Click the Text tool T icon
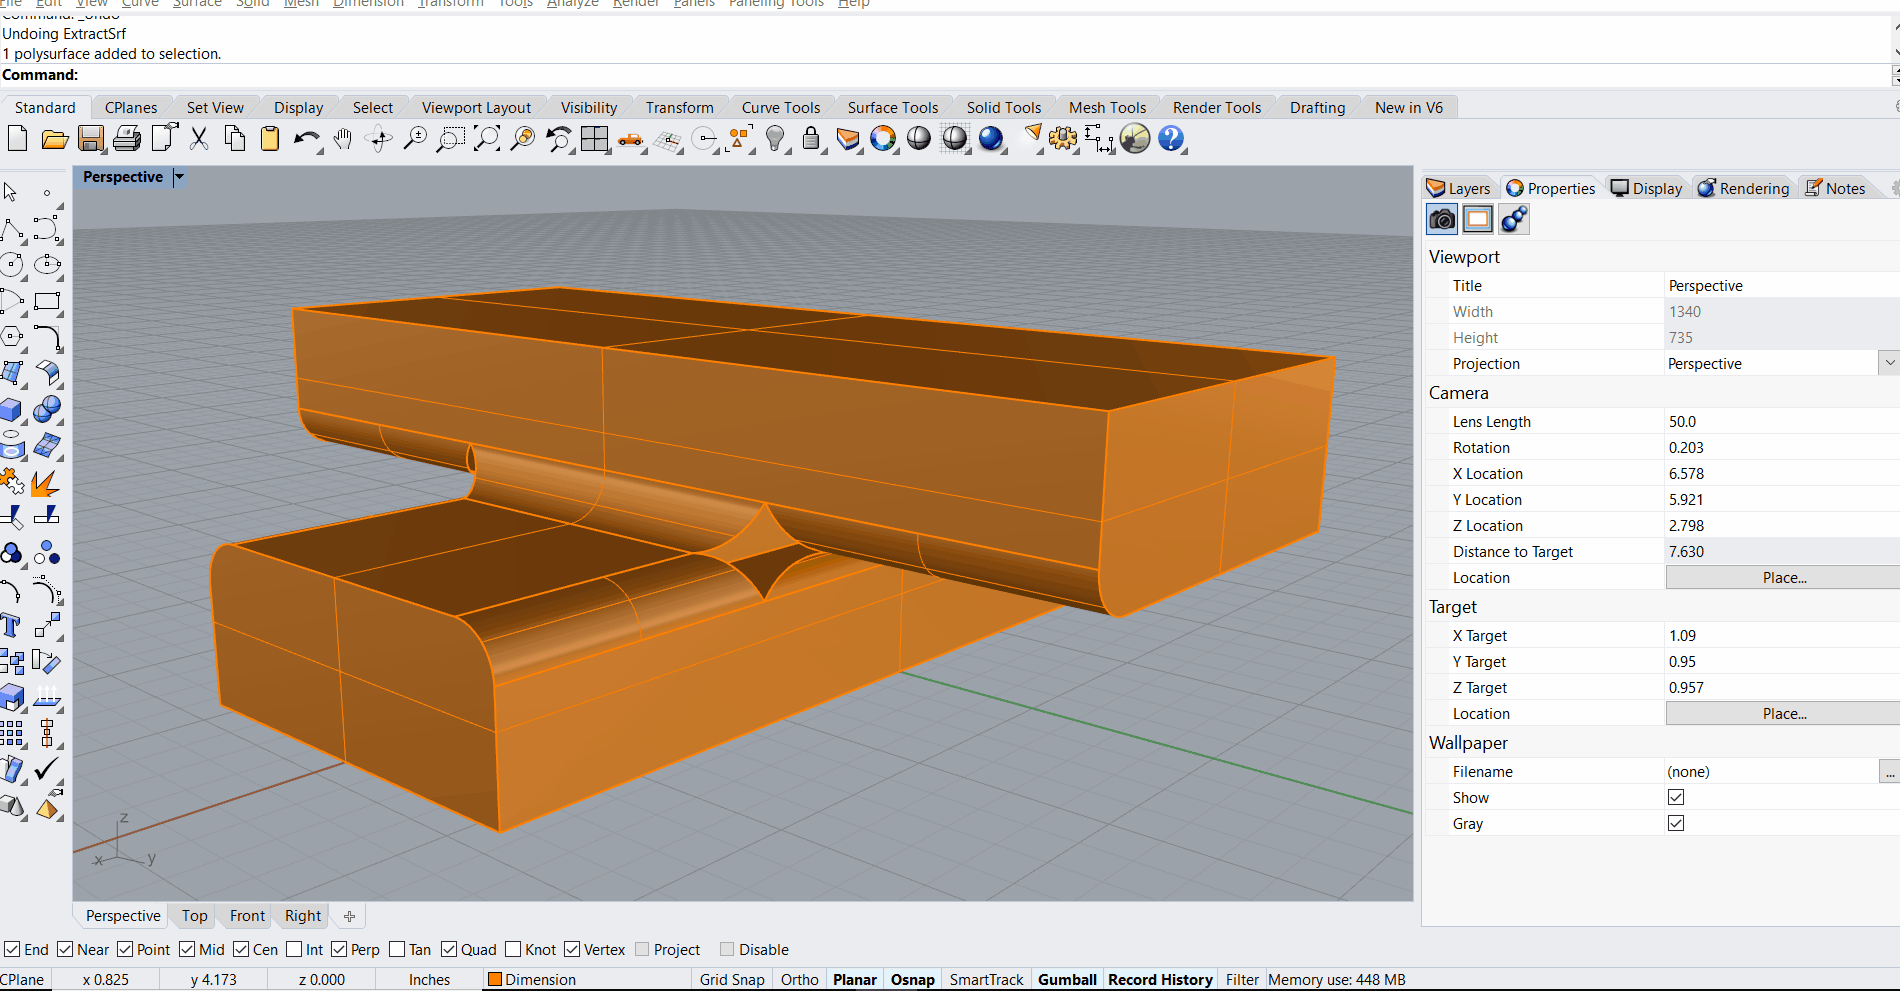 tap(11, 626)
